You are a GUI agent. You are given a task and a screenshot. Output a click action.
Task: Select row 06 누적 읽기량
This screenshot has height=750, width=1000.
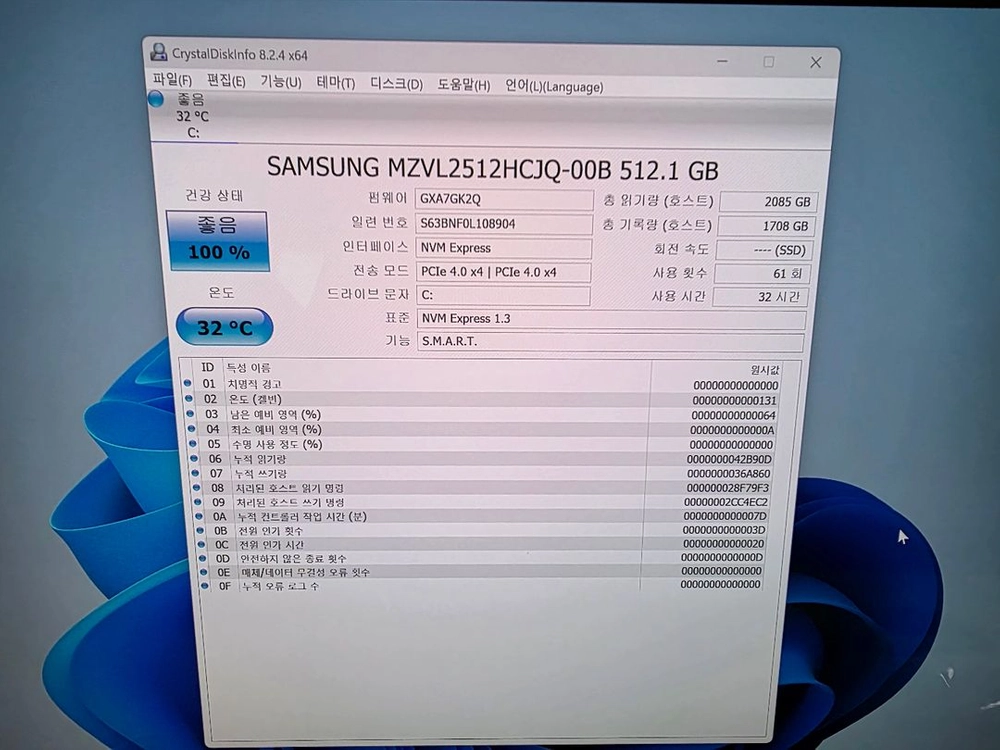click(x=483, y=459)
